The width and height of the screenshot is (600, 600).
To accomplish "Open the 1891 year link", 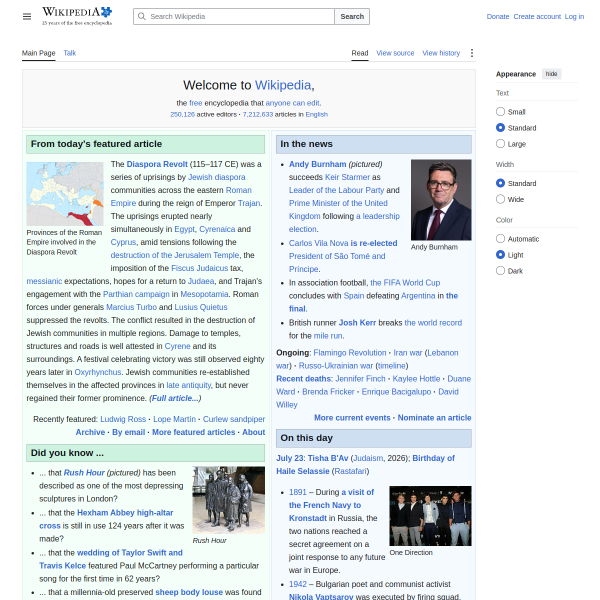I will point(298,492).
